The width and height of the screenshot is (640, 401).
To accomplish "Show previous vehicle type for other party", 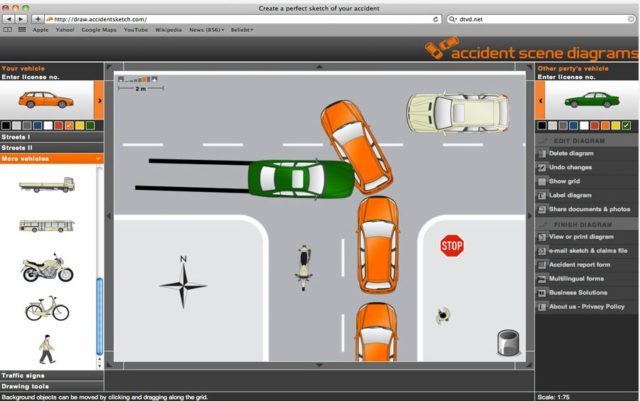I will tap(540, 100).
